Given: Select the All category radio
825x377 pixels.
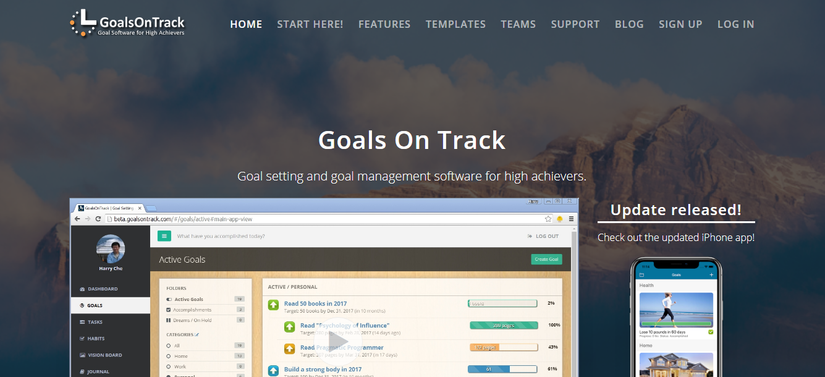Looking at the screenshot, I should click(169, 346).
